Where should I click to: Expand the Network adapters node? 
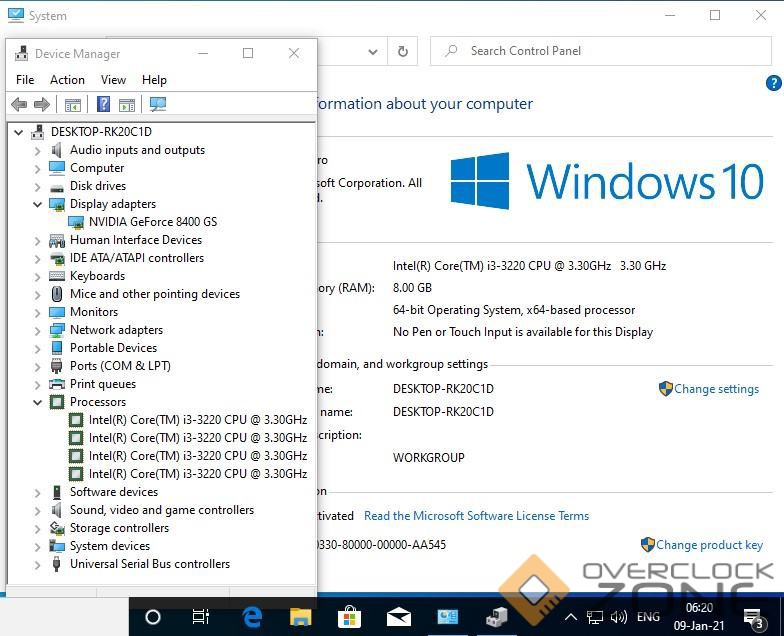(38, 330)
